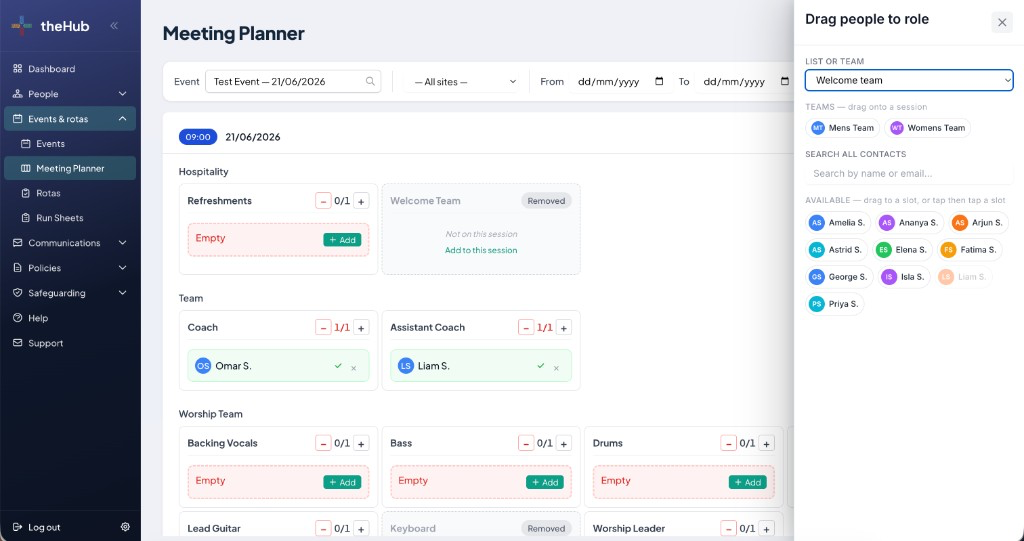
Task: Log out of theHub
Action: coord(37,527)
